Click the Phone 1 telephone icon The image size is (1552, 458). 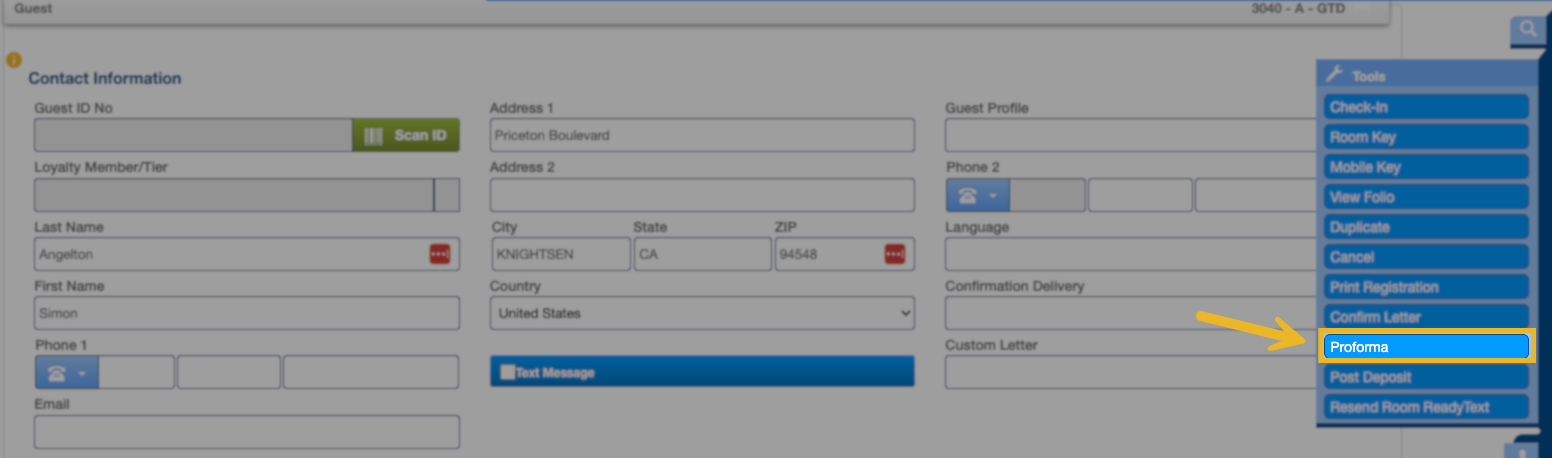tap(57, 373)
